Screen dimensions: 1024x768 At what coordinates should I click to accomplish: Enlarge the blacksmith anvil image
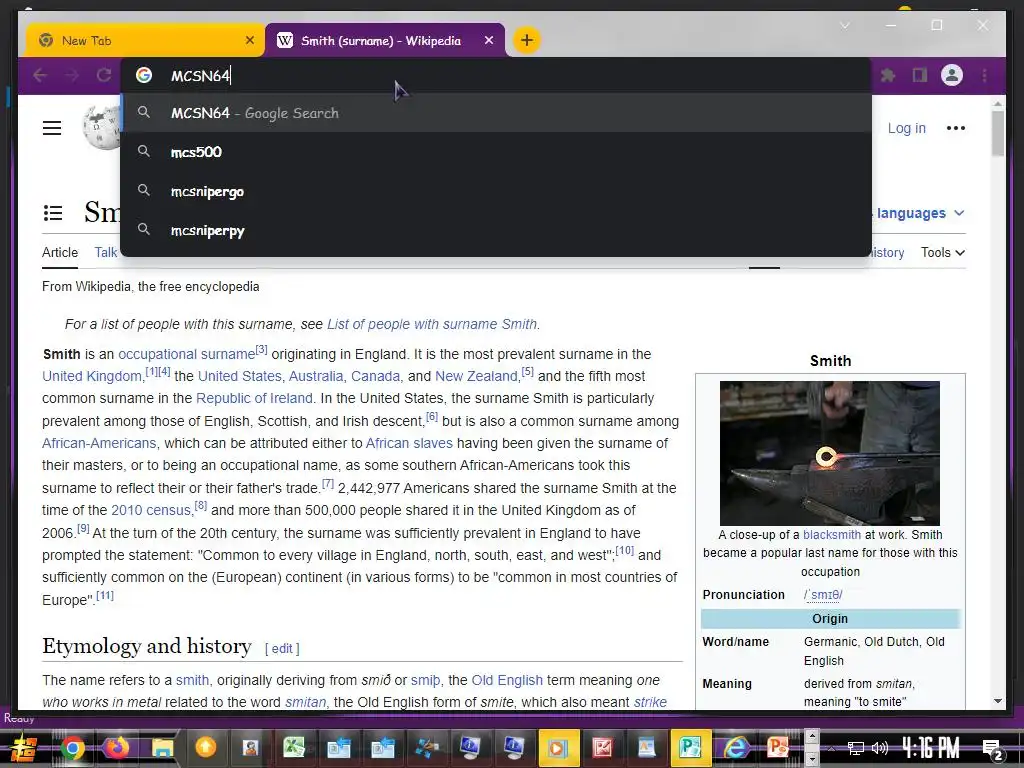829,453
